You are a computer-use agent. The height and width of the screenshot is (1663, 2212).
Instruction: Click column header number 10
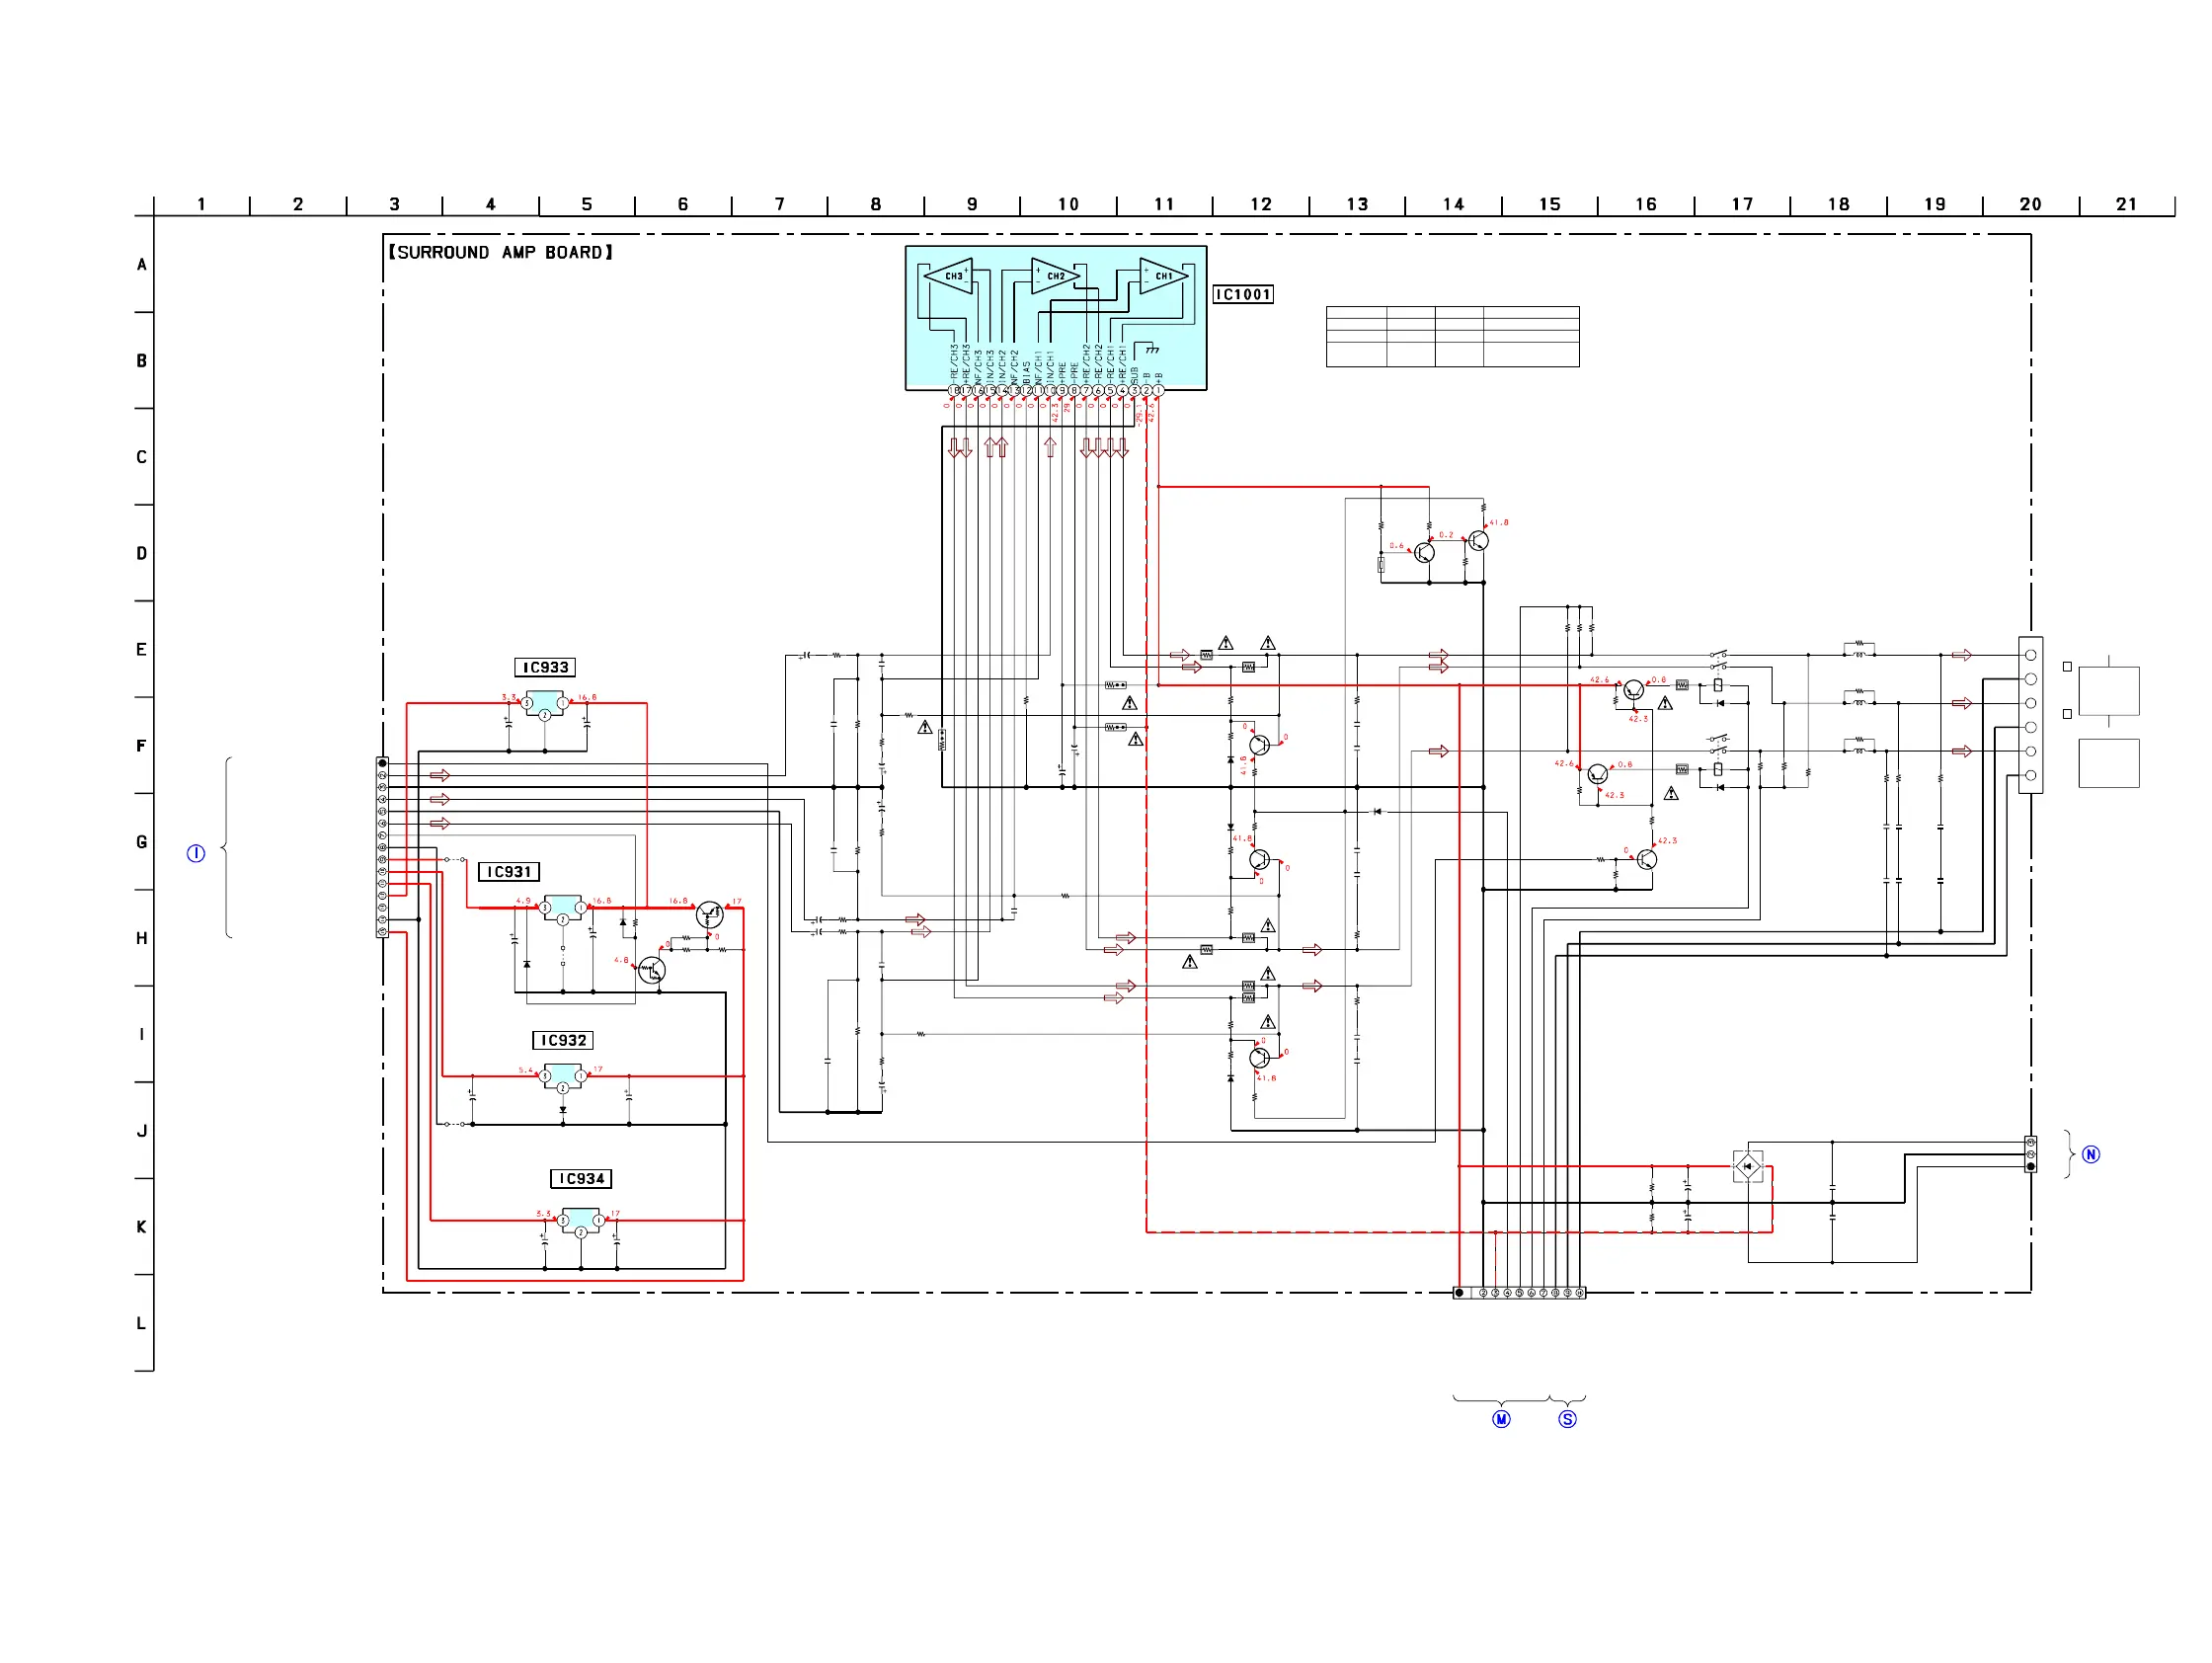coord(1068,204)
